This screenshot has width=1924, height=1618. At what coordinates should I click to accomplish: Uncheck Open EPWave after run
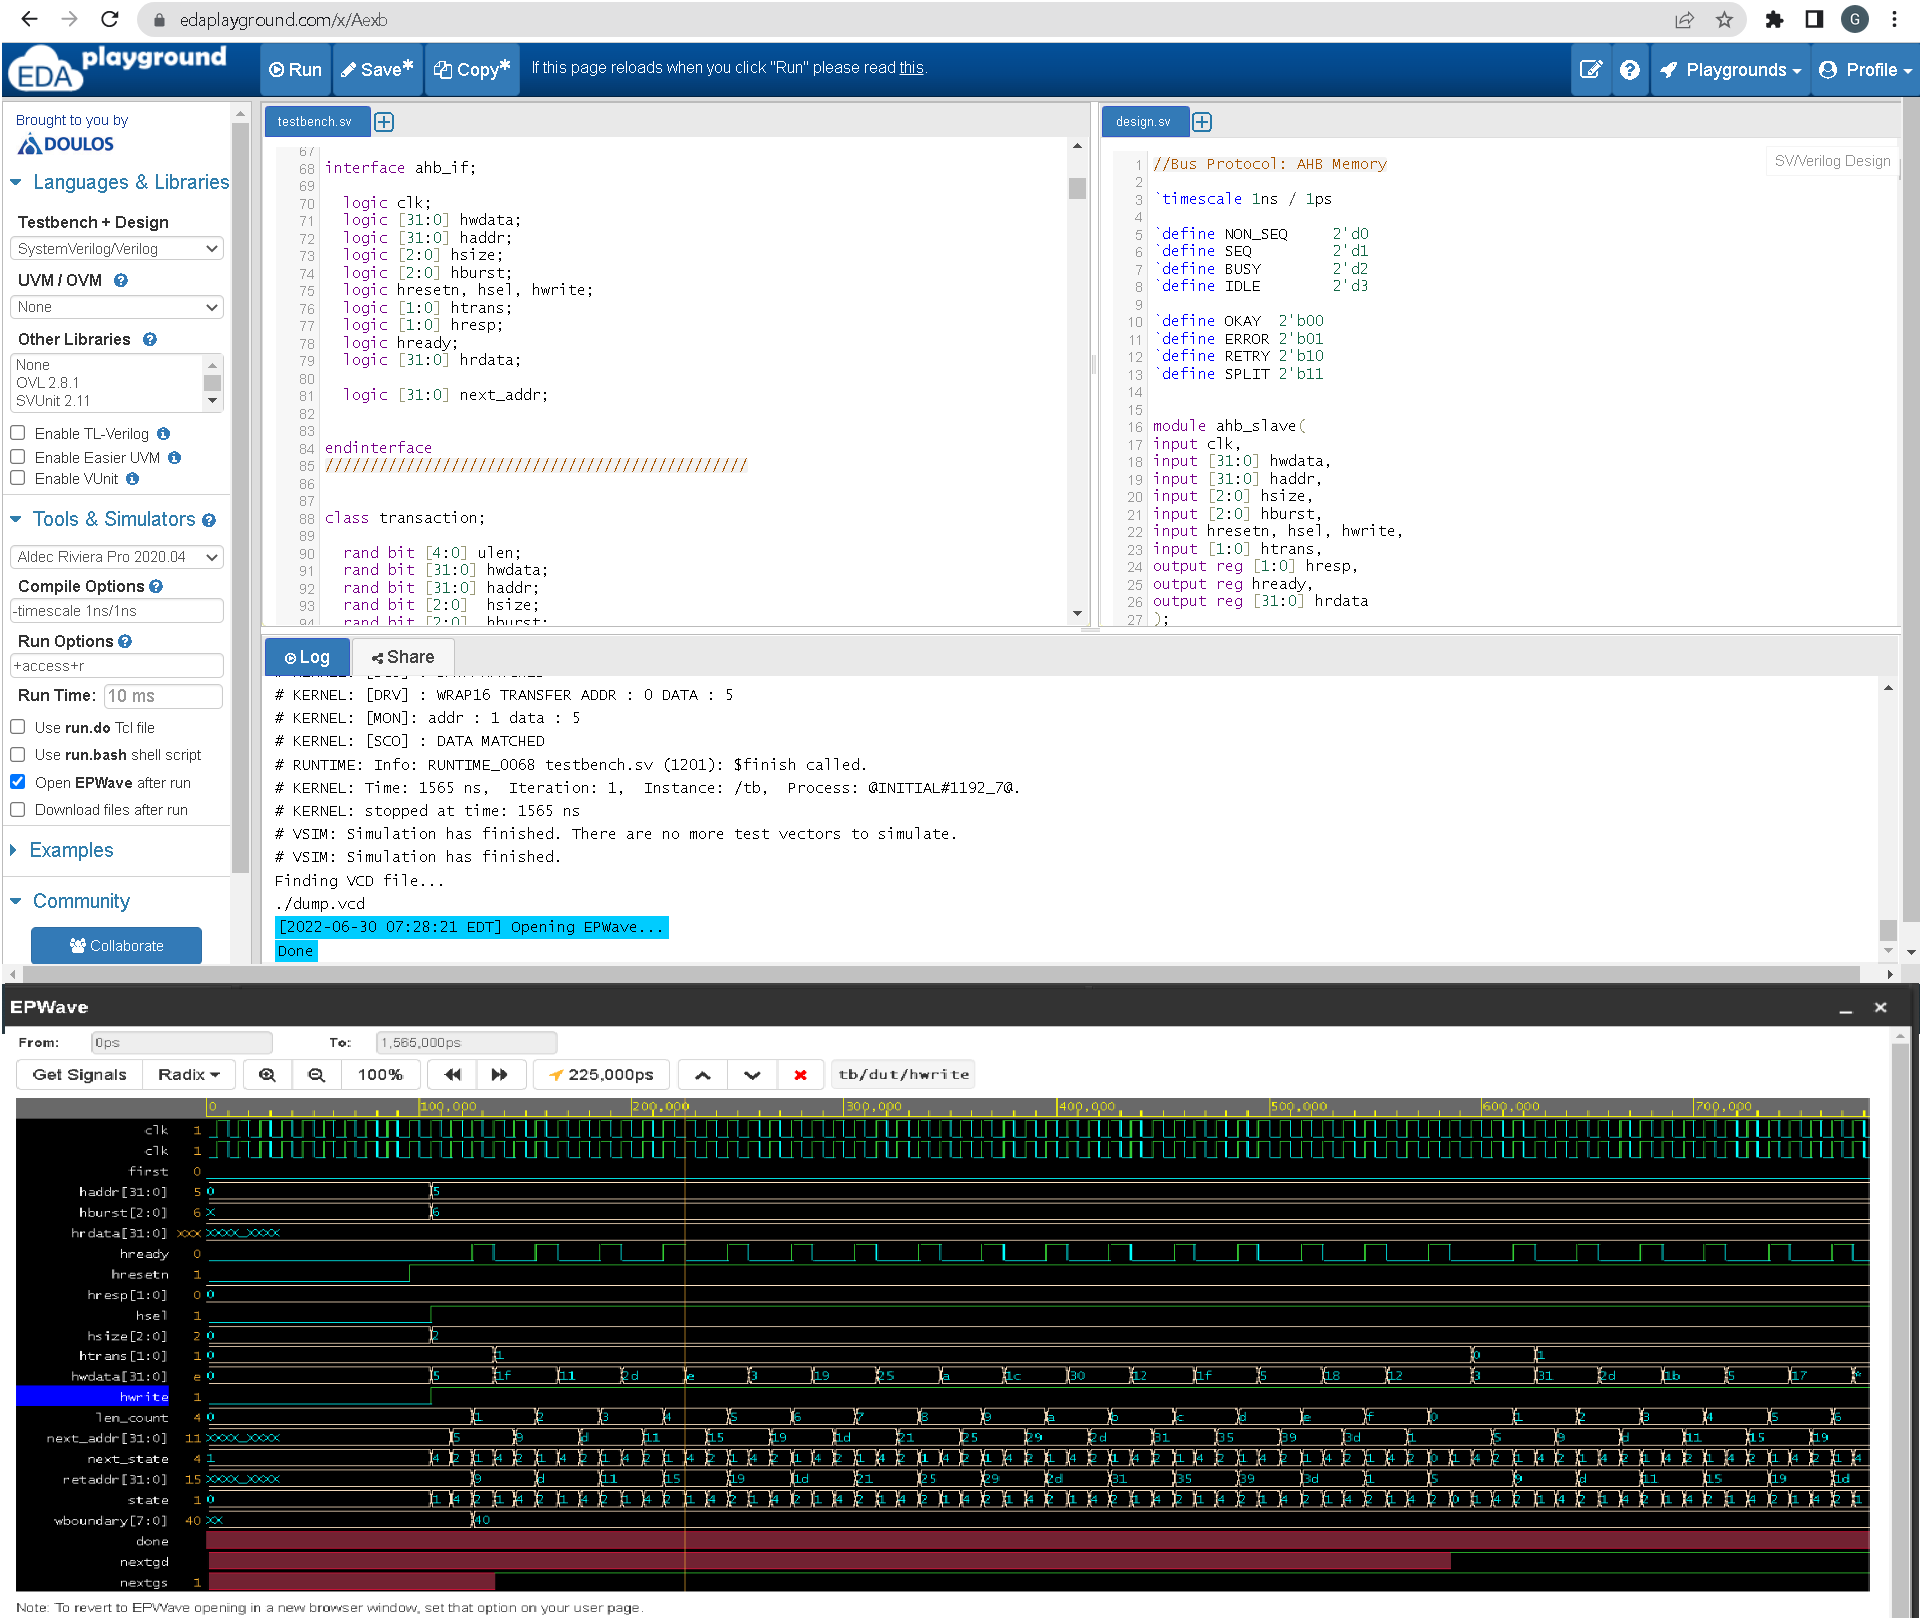(x=18, y=781)
